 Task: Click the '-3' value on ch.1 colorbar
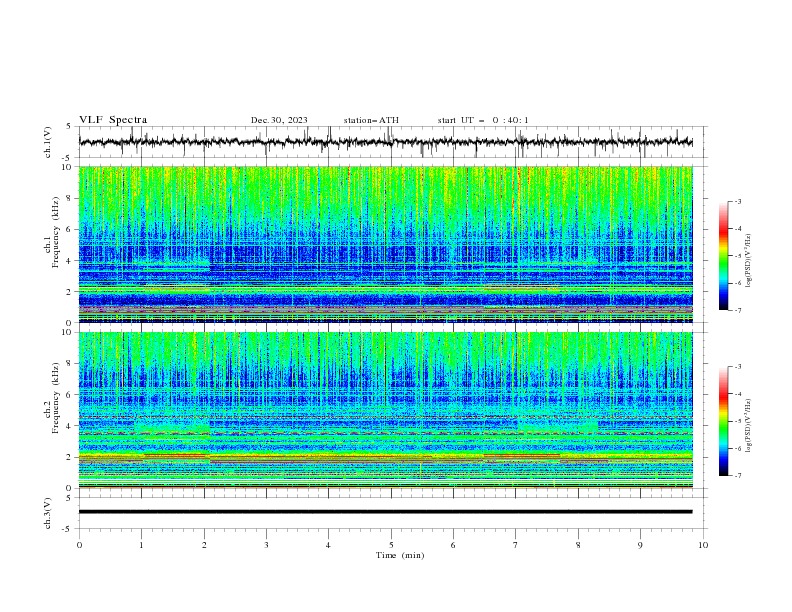(x=737, y=201)
